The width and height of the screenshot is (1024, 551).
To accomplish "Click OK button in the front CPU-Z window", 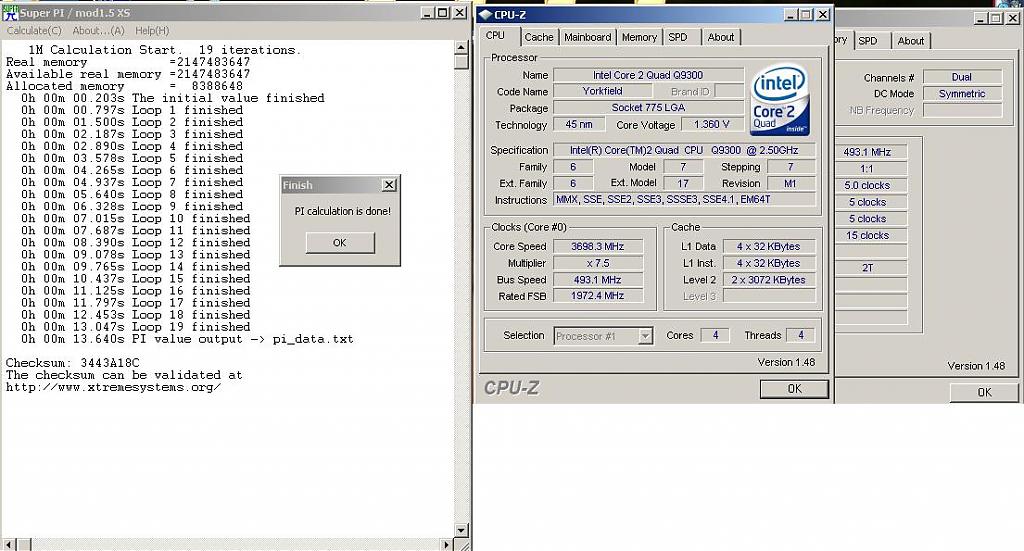I will (794, 389).
